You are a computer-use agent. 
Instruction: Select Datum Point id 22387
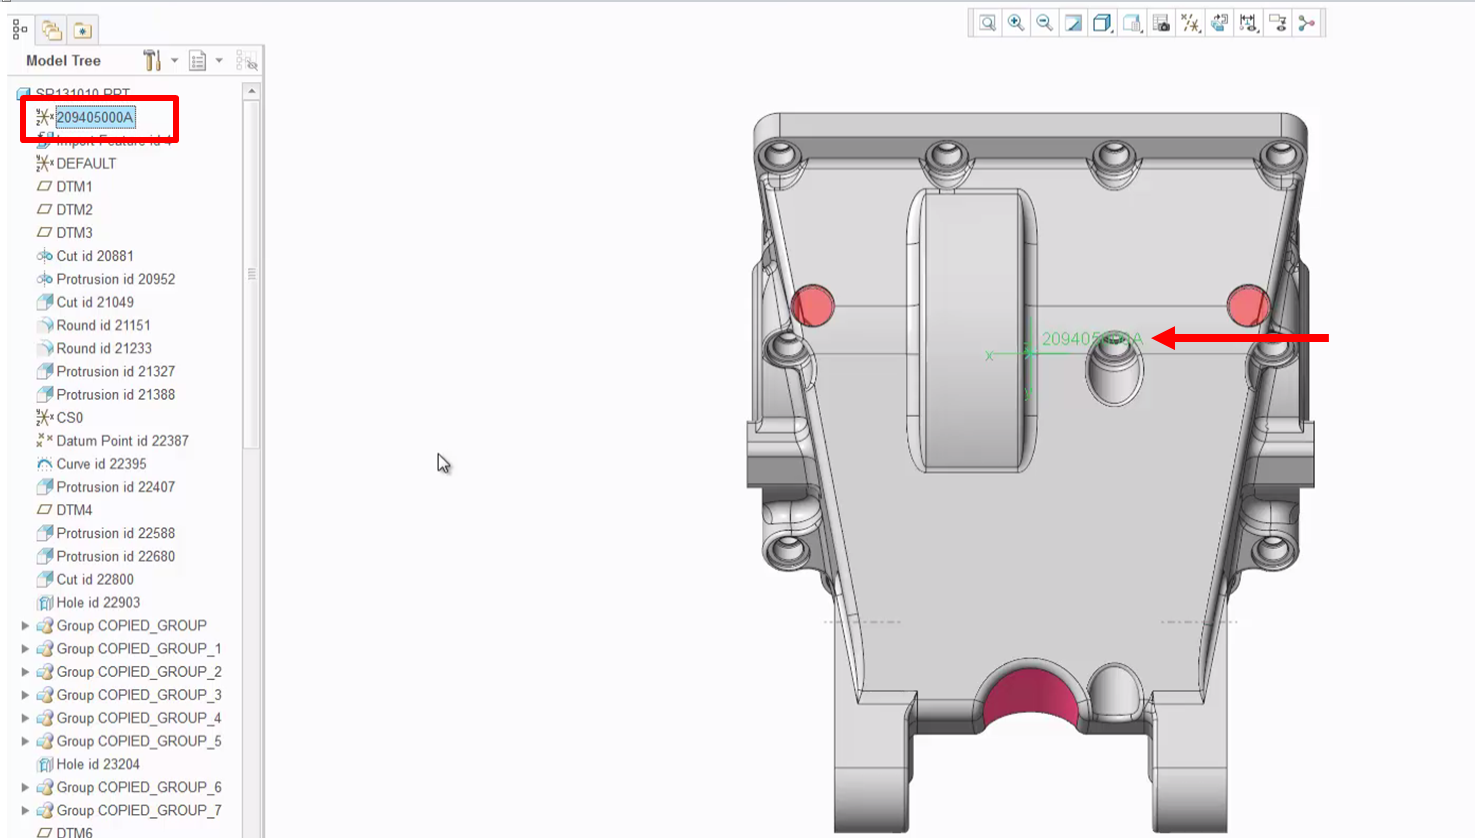[112, 440]
